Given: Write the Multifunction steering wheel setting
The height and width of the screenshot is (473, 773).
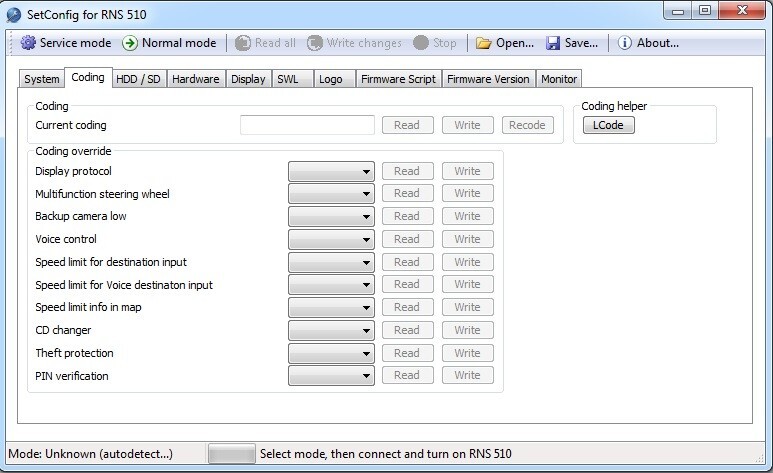Looking at the screenshot, I should coord(467,193).
